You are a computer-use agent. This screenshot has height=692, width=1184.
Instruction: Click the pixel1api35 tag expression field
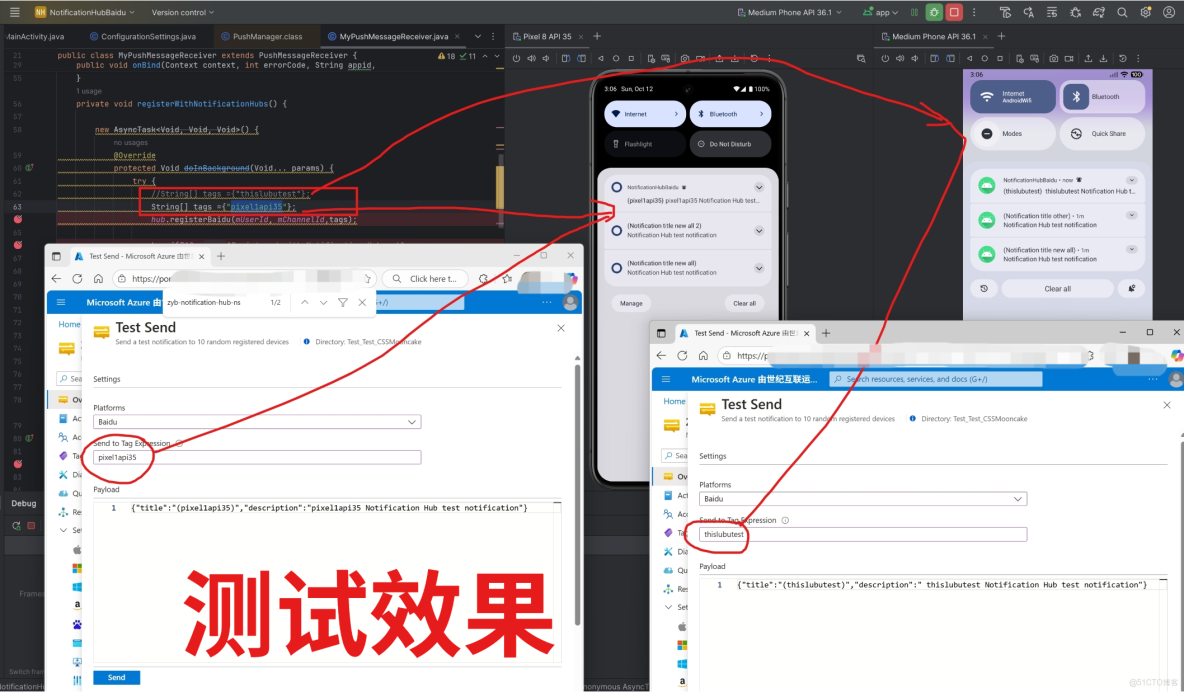[254, 457]
